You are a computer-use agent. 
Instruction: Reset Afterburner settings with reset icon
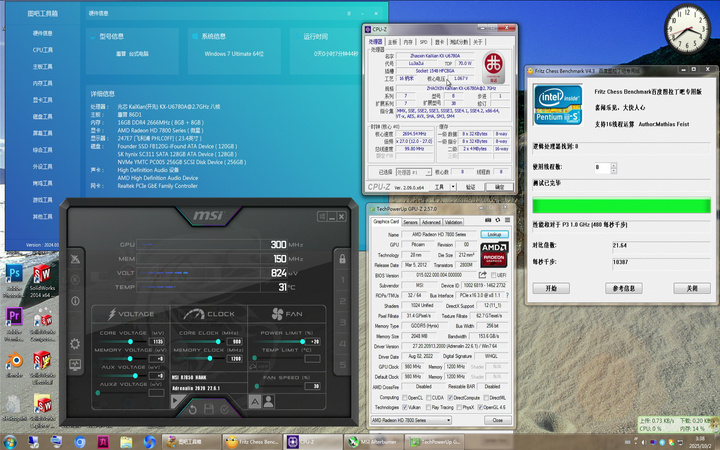pos(192,409)
